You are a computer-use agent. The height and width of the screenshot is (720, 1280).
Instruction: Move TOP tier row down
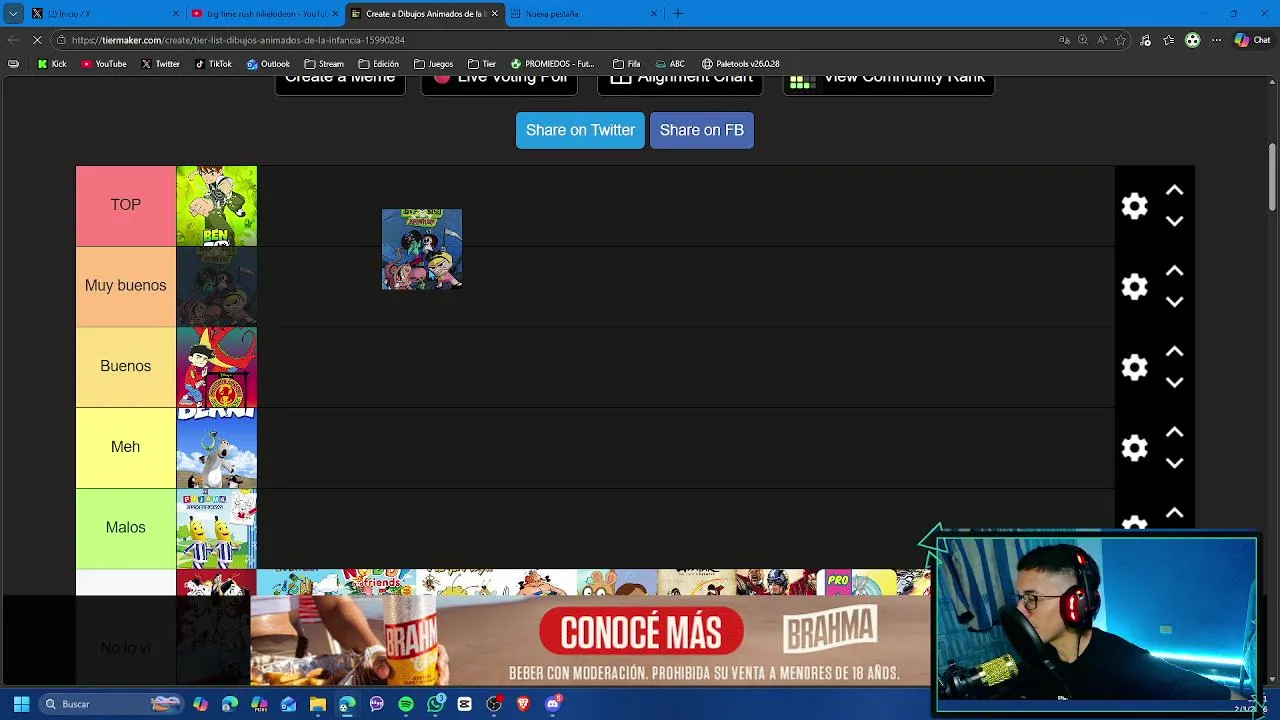pyautogui.click(x=1175, y=221)
